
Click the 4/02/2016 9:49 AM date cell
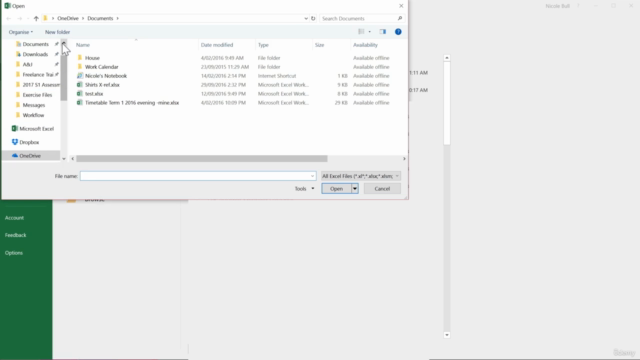pyautogui.click(x=222, y=58)
